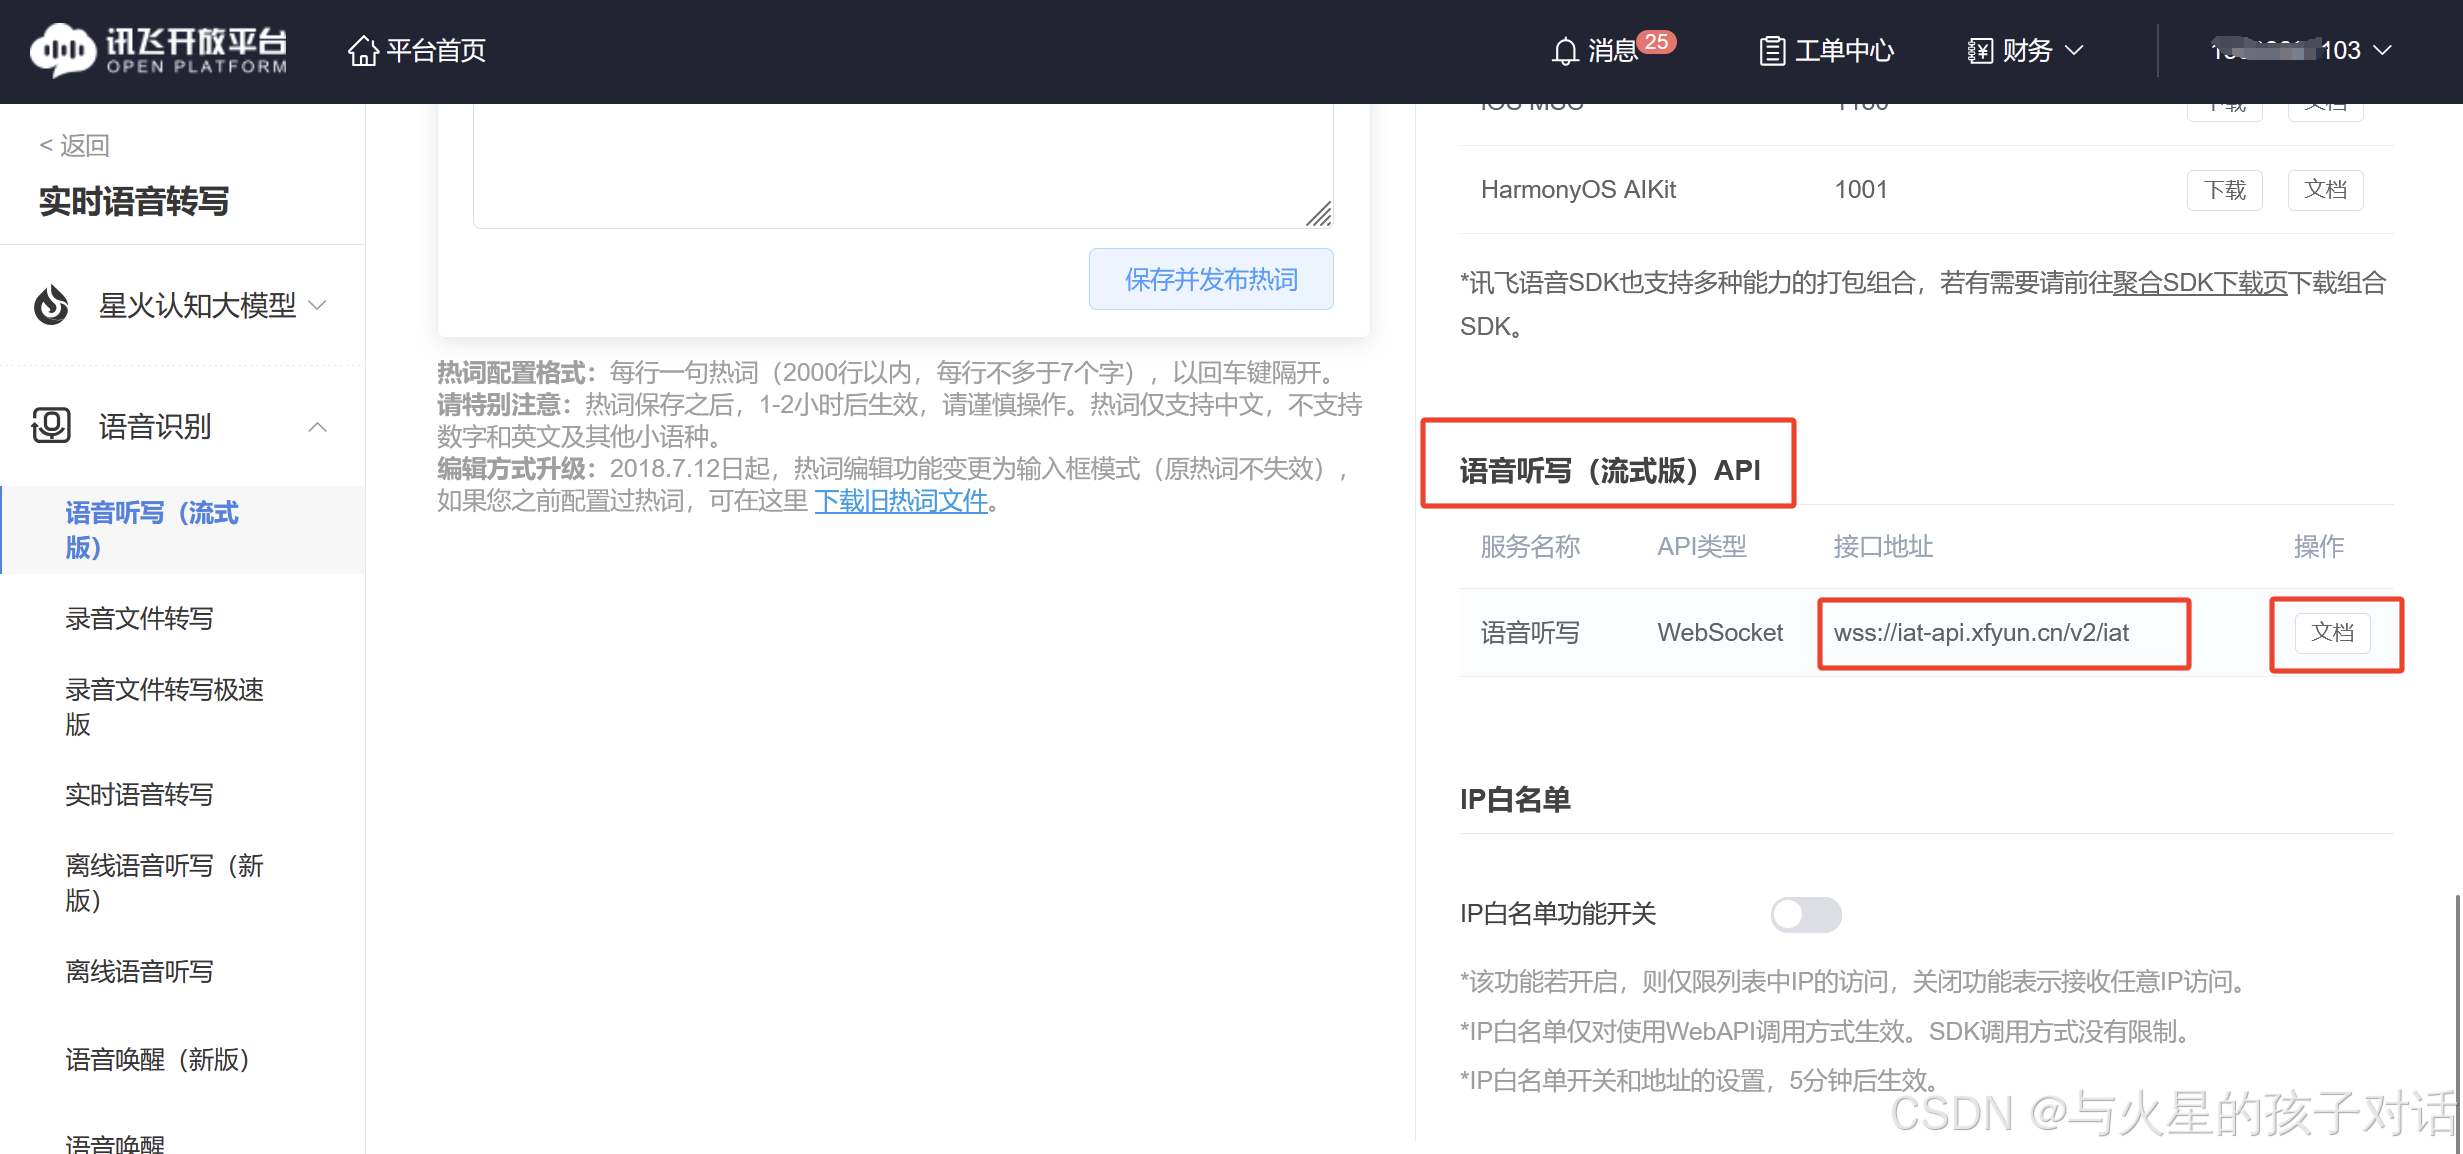2463x1154 pixels.
Task: Click the home icon beside 平台首页
Action: click(x=363, y=50)
